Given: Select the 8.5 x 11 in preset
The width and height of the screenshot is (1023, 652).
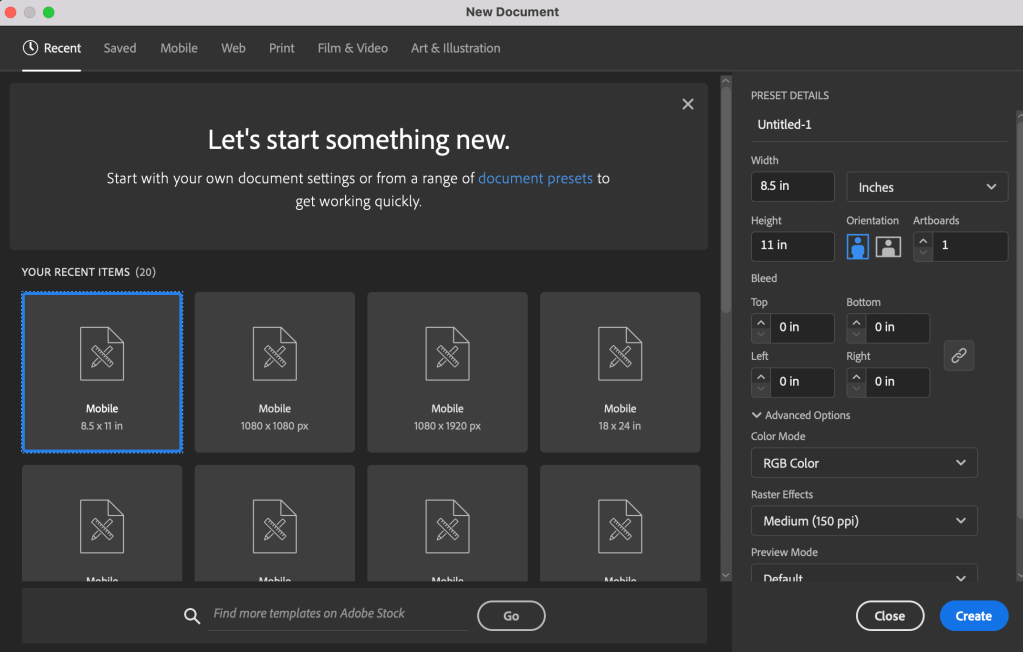Looking at the screenshot, I should pyautogui.click(x=102, y=371).
